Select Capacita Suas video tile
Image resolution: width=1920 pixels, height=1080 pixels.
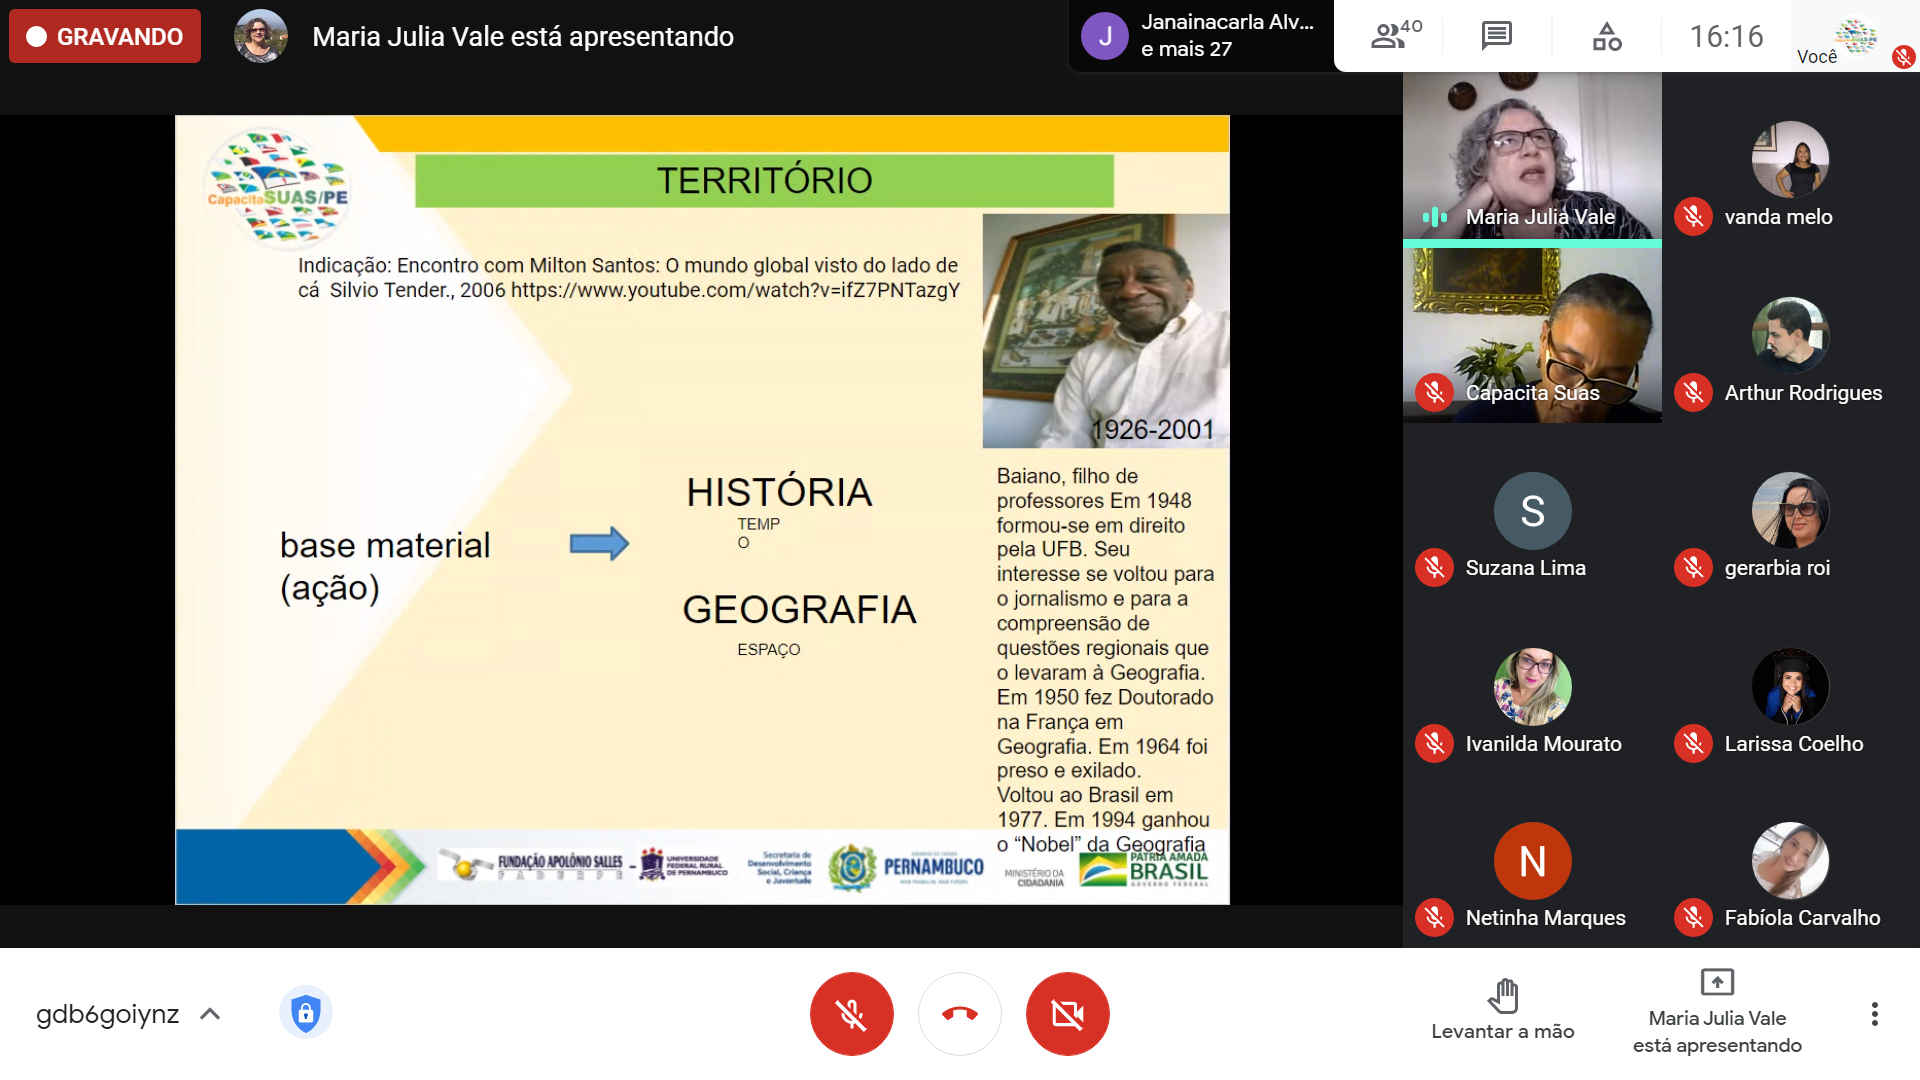coord(1531,335)
